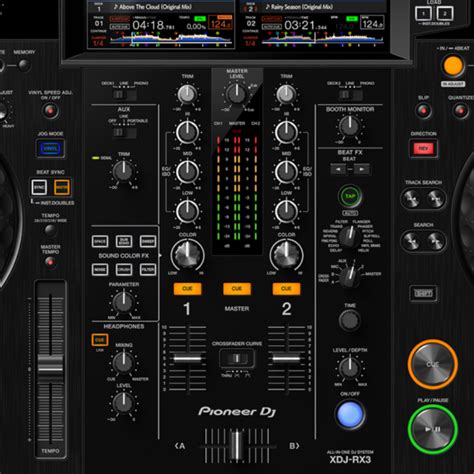Click channel 2 LOW EQ knob
Image resolution: width=474 pixels, height=474 pixels.
[x=286, y=211]
